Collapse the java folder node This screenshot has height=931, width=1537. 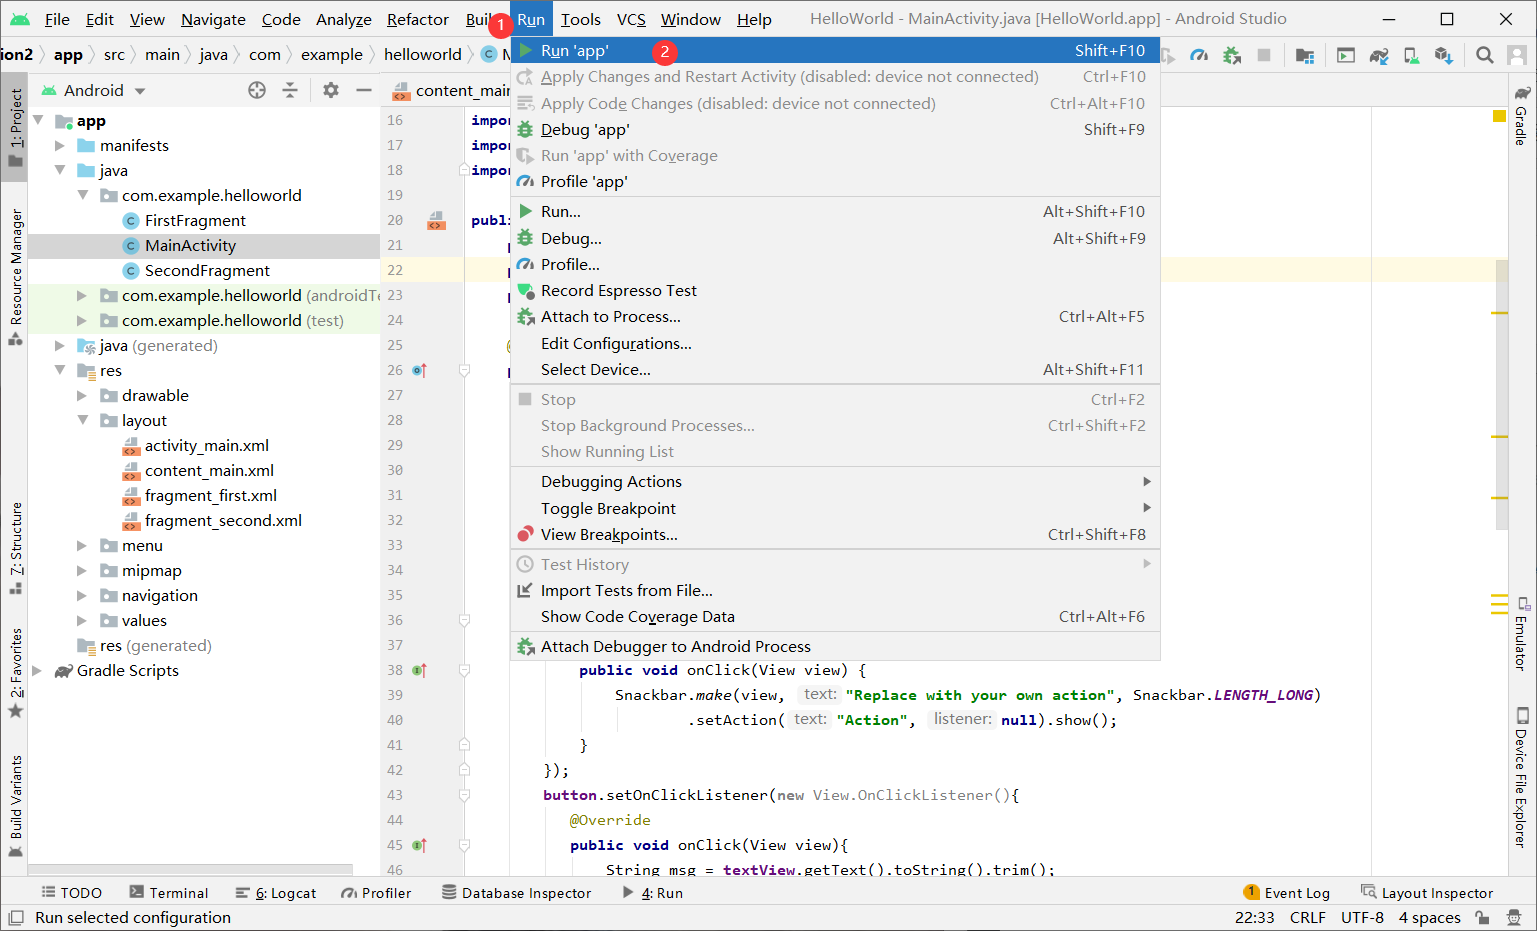60,170
